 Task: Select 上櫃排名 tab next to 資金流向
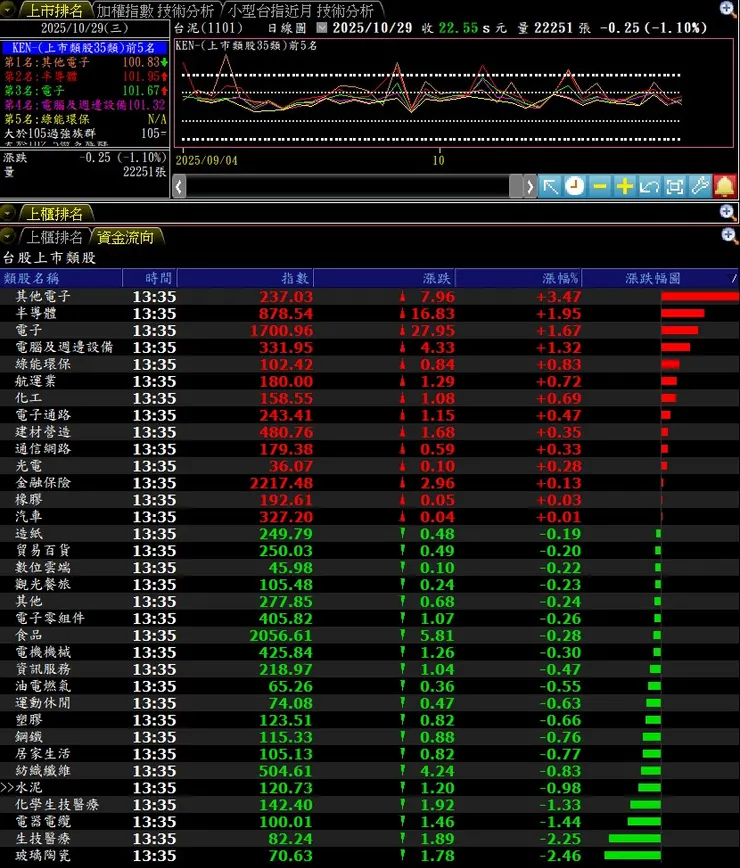point(54,237)
